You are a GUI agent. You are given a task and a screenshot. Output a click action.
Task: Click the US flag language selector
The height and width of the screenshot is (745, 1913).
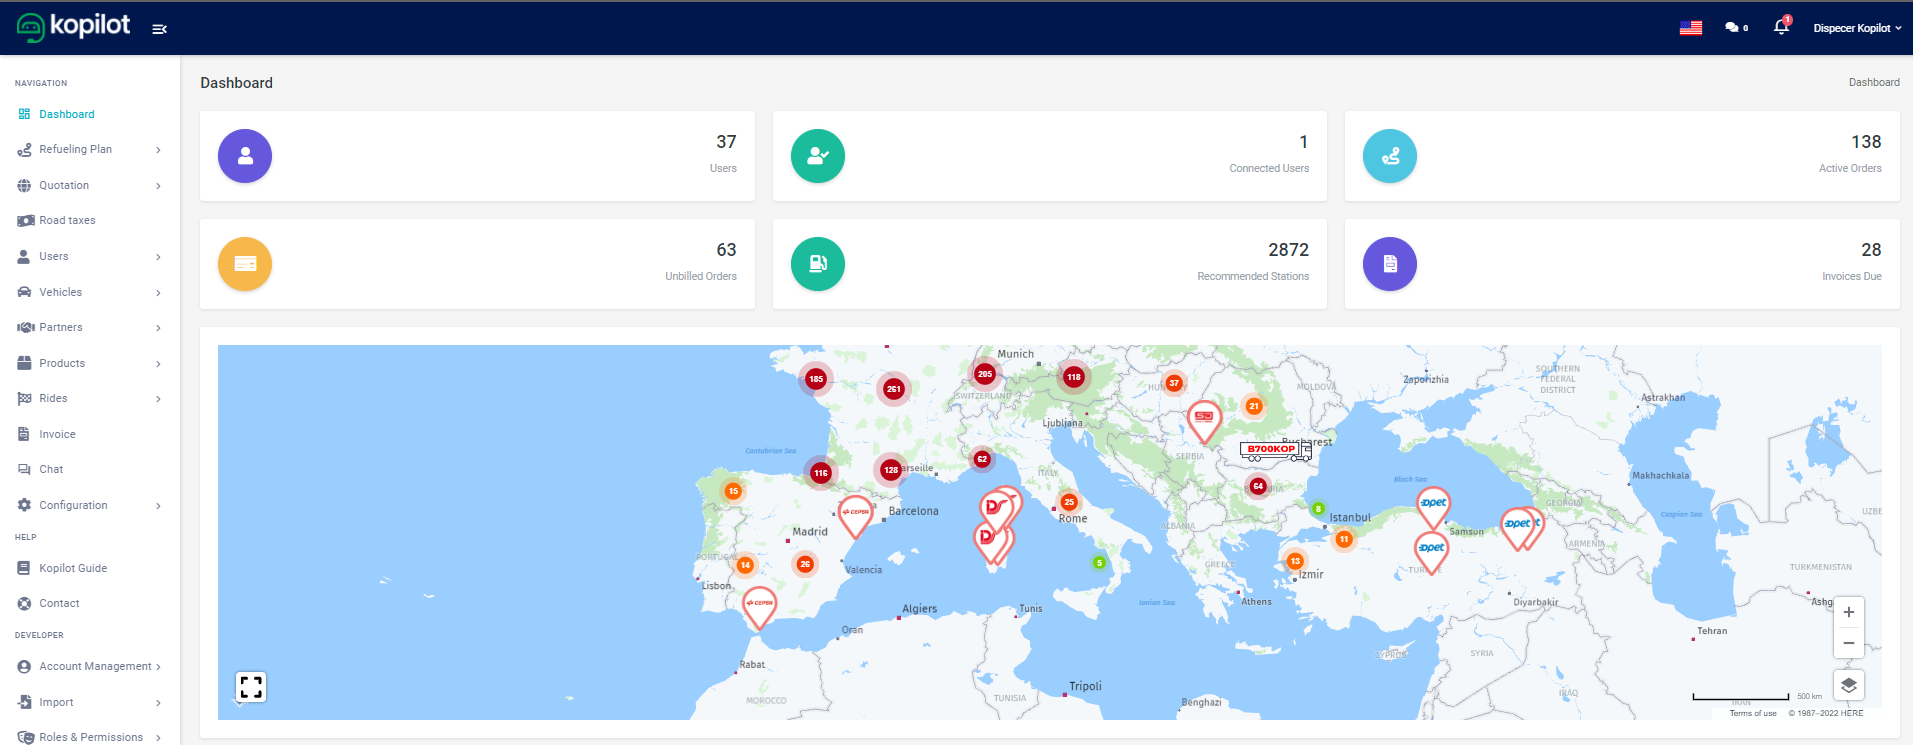(x=1691, y=28)
